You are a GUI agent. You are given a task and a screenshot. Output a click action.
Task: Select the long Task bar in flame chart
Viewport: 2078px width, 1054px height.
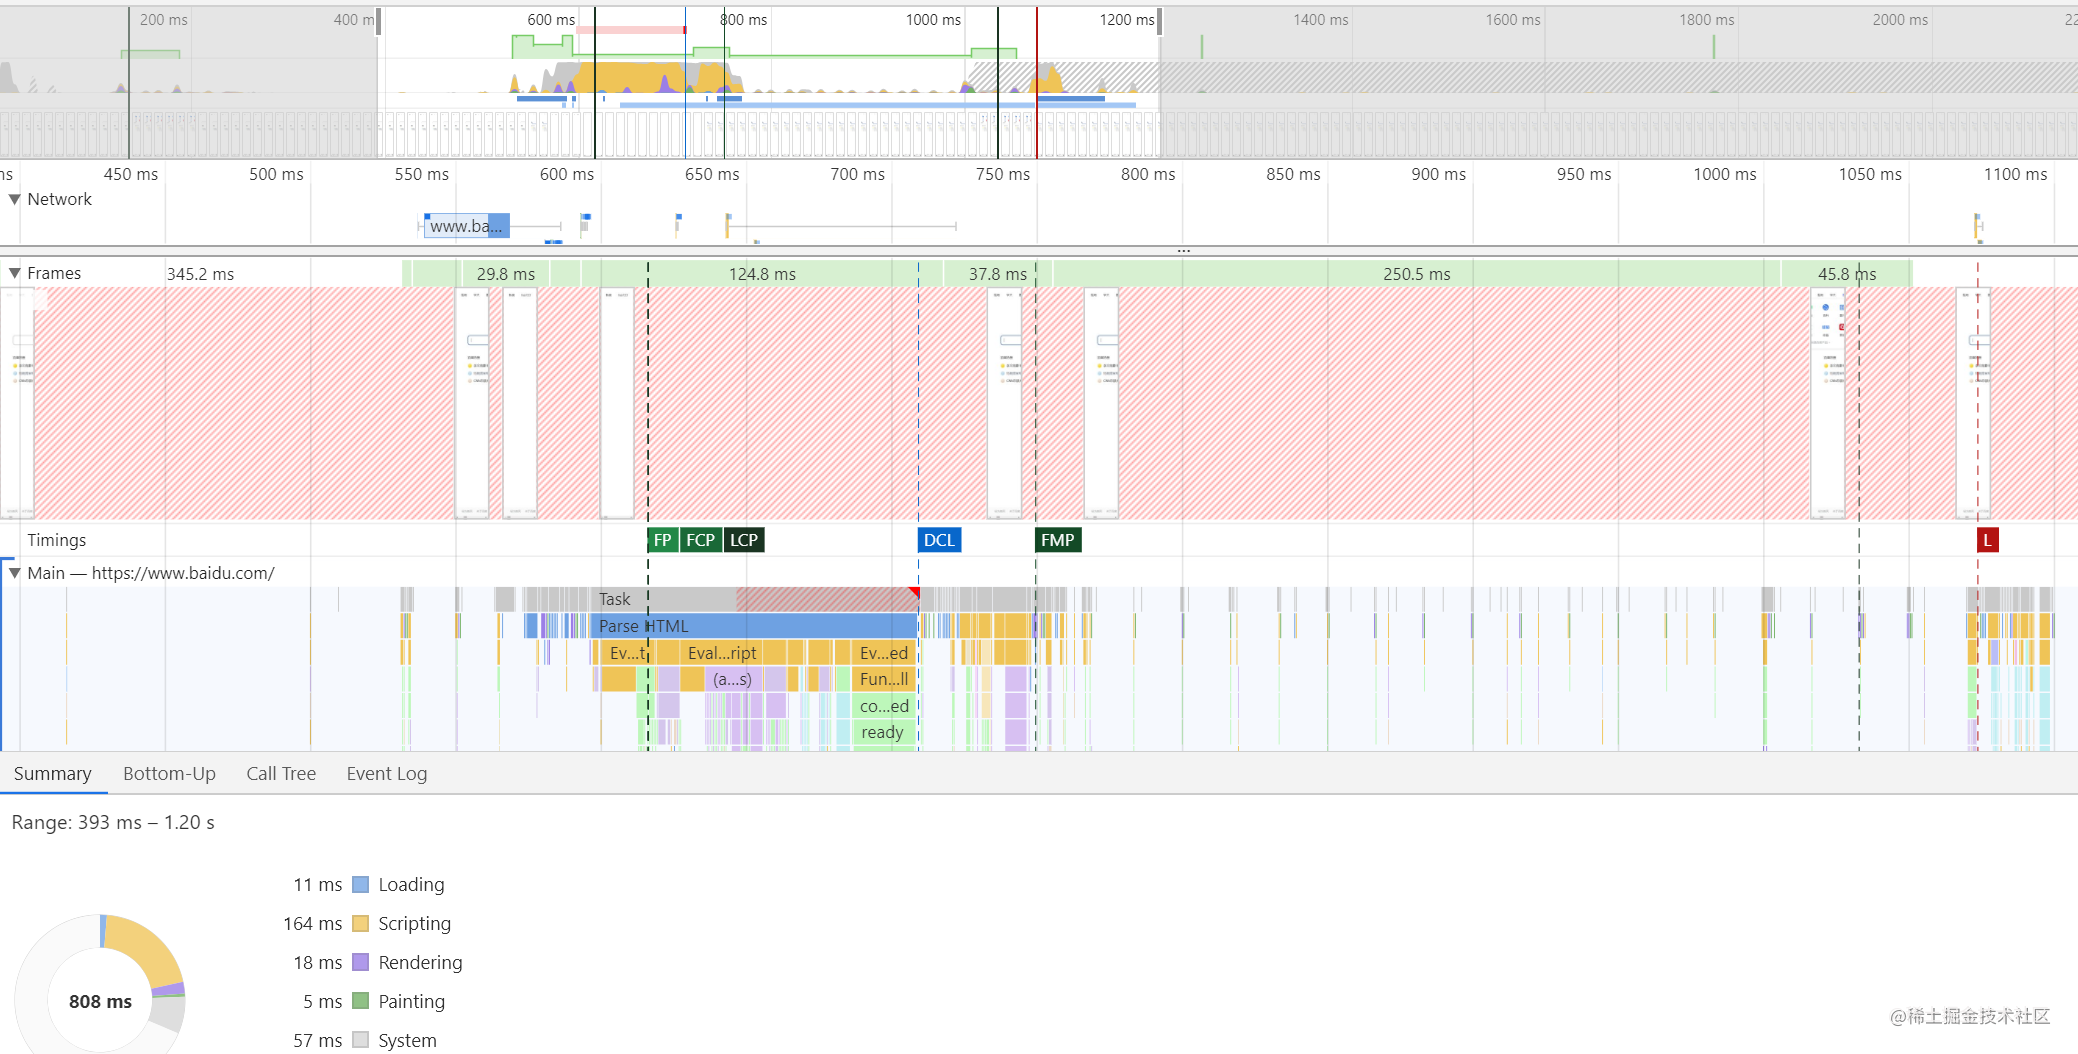[755, 599]
